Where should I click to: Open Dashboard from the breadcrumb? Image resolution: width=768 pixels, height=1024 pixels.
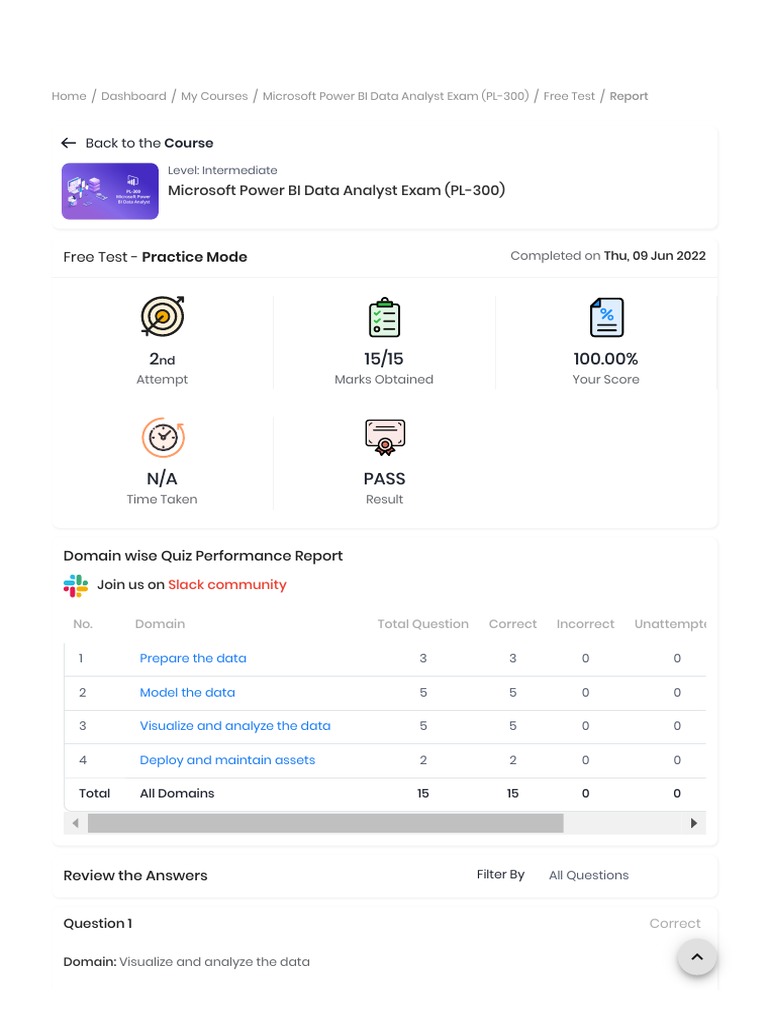[133, 96]
